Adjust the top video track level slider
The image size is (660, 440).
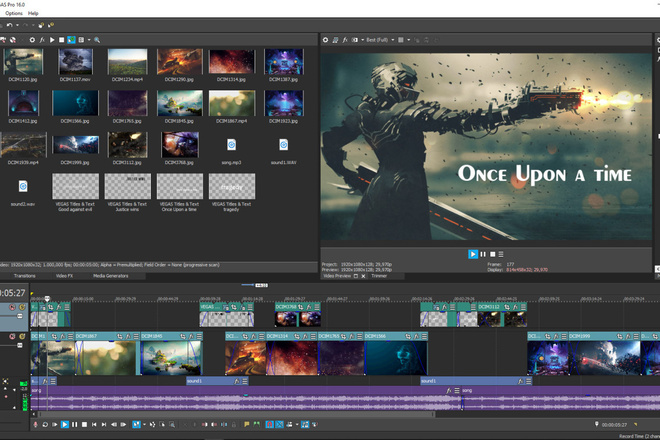pos(19,316)
